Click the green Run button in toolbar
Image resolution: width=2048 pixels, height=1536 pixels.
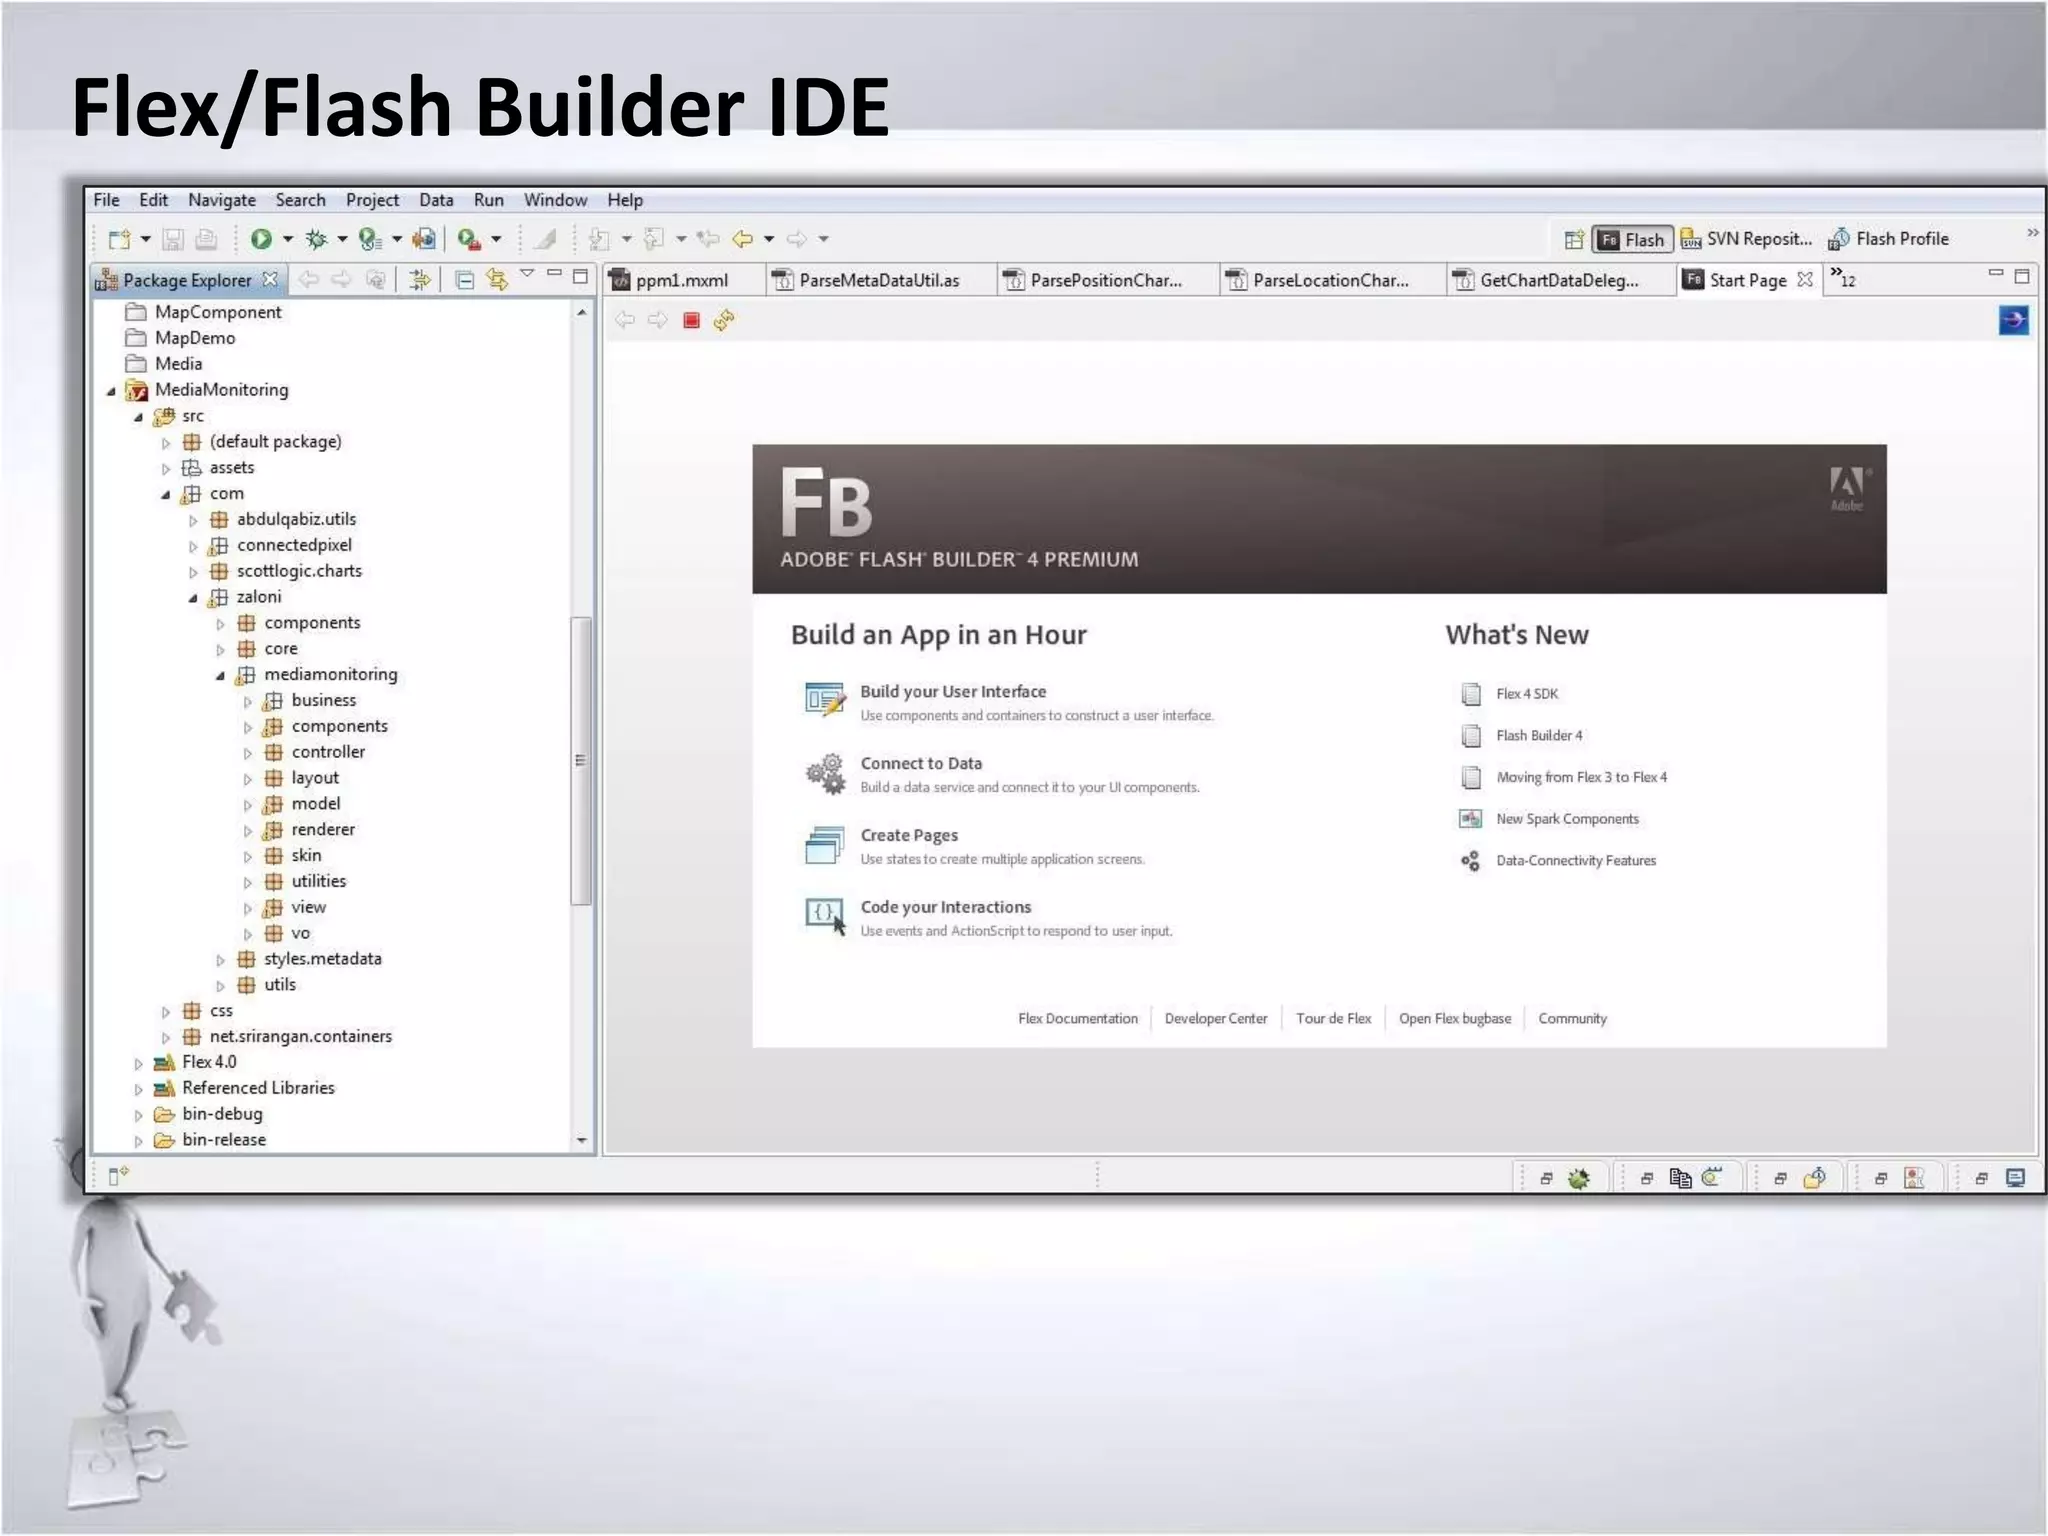[x=261, y=238]
